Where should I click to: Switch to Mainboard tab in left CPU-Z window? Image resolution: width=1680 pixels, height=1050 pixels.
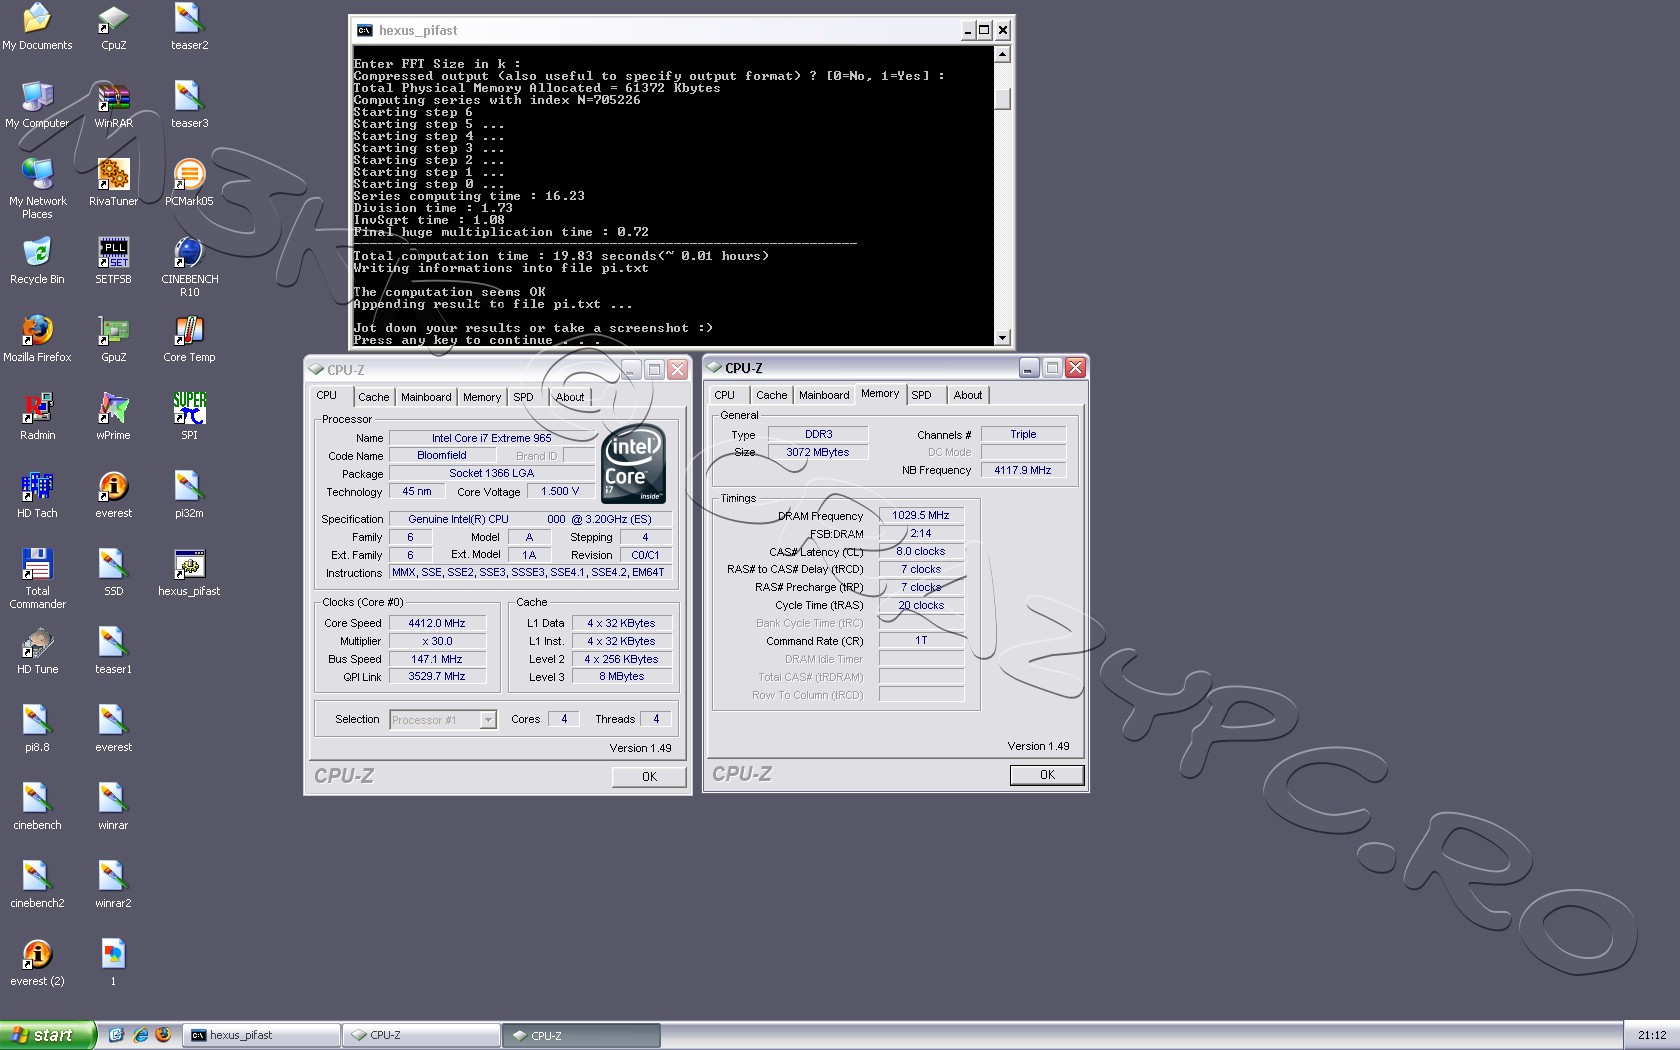click(426, 397)
